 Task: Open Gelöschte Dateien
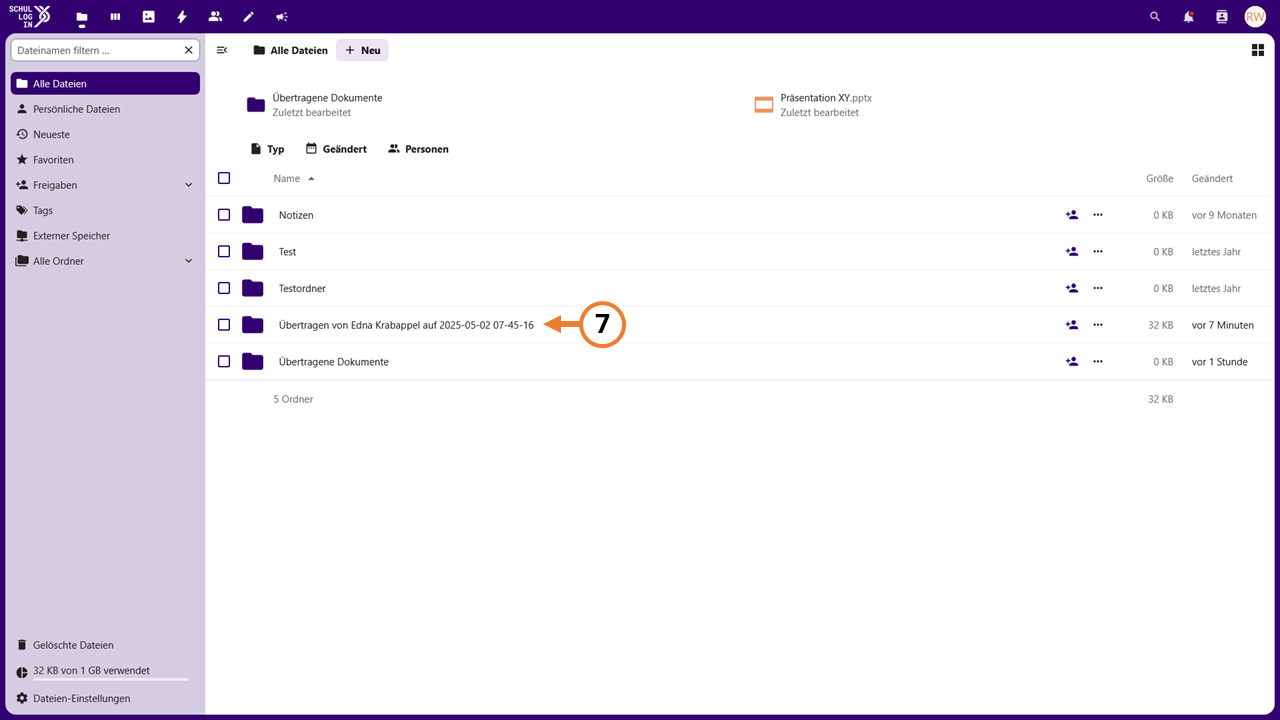click(x=105, y=645)
